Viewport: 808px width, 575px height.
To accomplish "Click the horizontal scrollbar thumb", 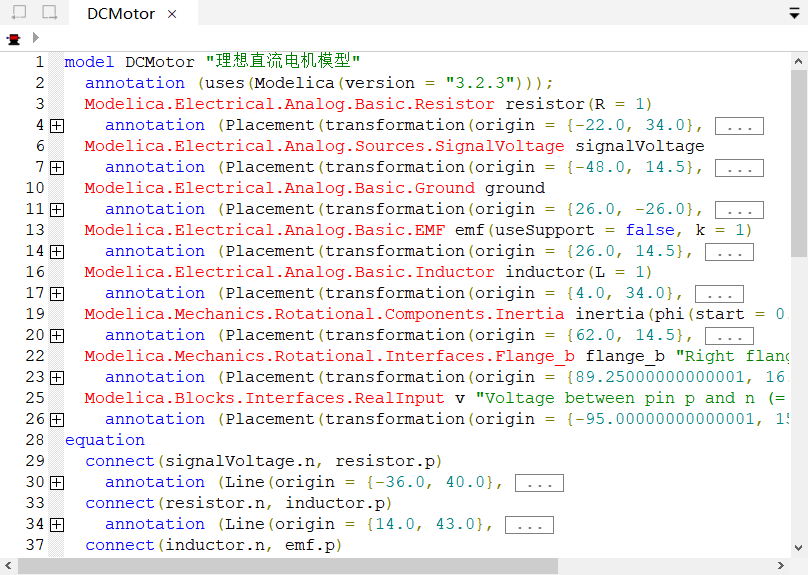I will (288, 566).
